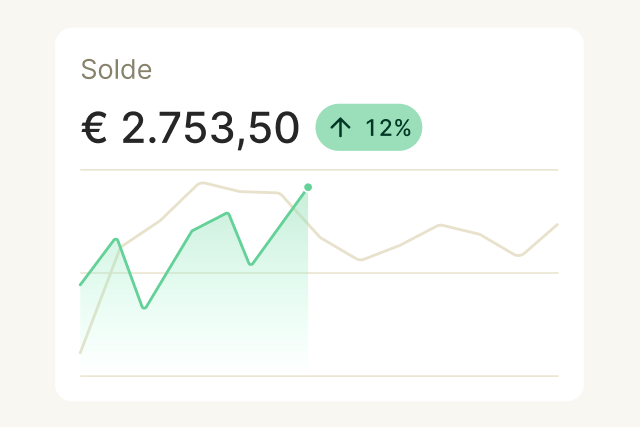
Task: Click the 2.753,50 balance amount
Action: 210,128
